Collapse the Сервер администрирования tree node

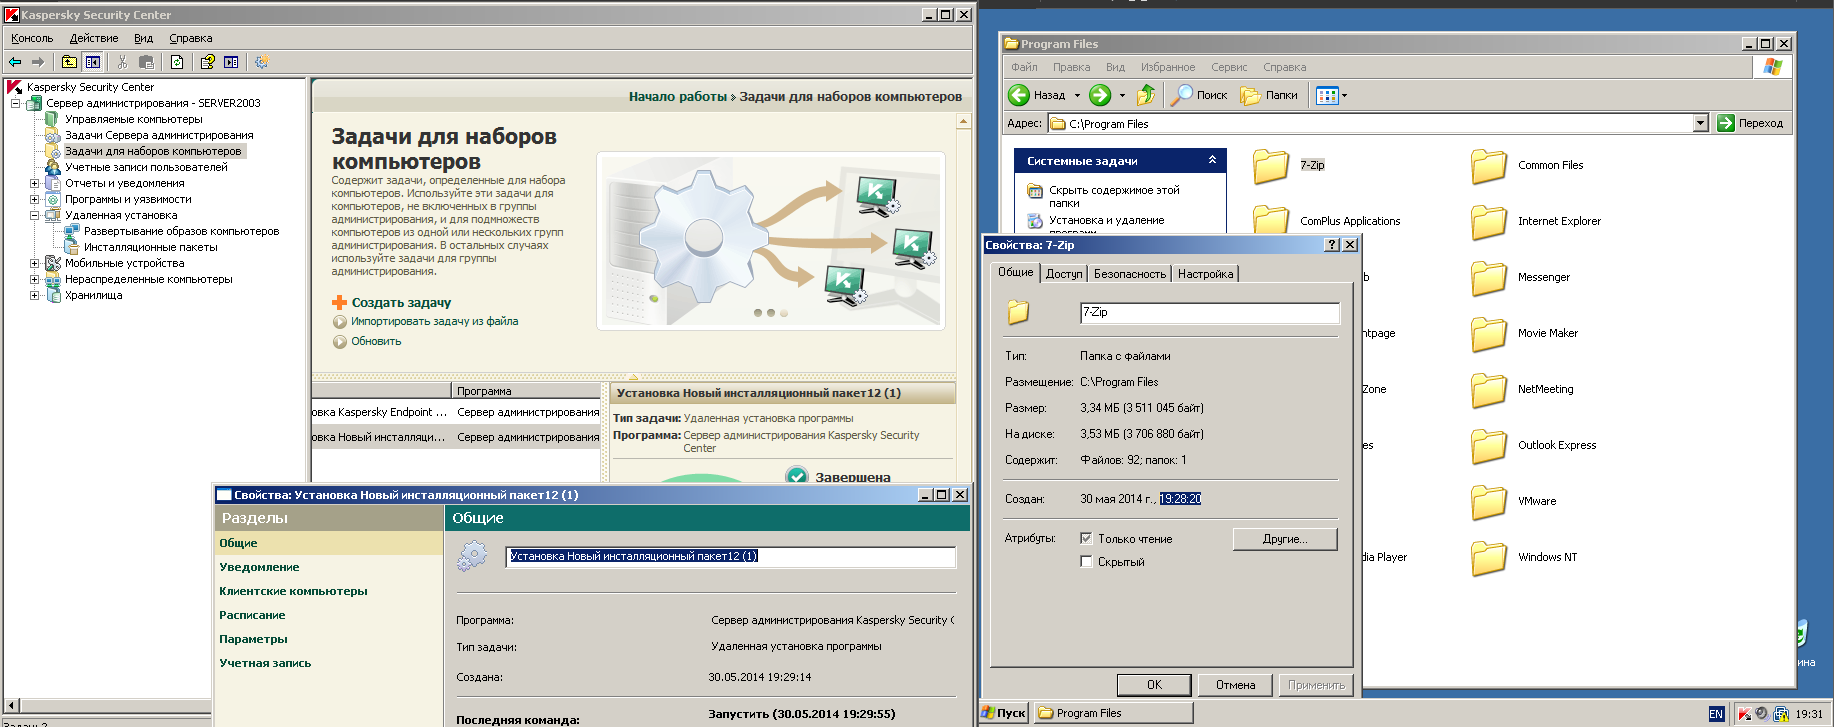coord(15,103)
